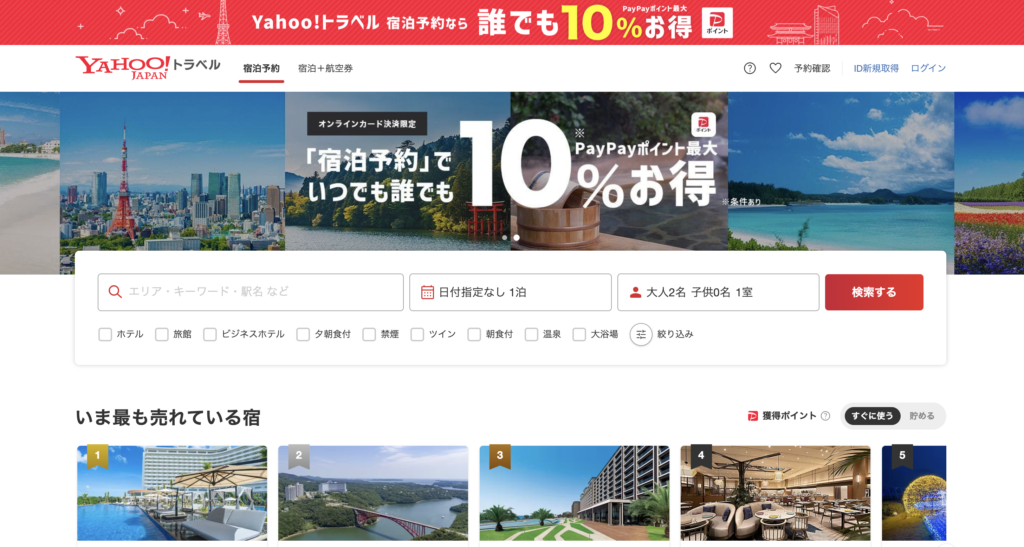Check the ツイン checkbox
Image resolution: width=1024 pixels, height=547 pixels.
[417, 334]
